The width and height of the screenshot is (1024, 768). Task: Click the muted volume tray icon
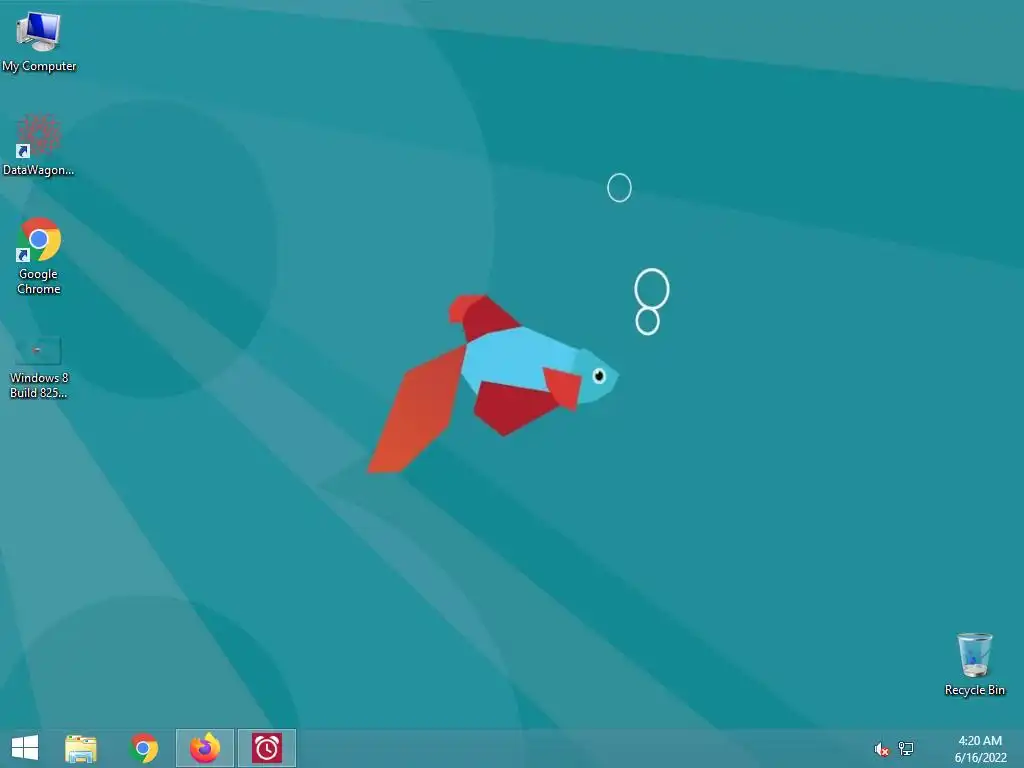tap(881, 749)
